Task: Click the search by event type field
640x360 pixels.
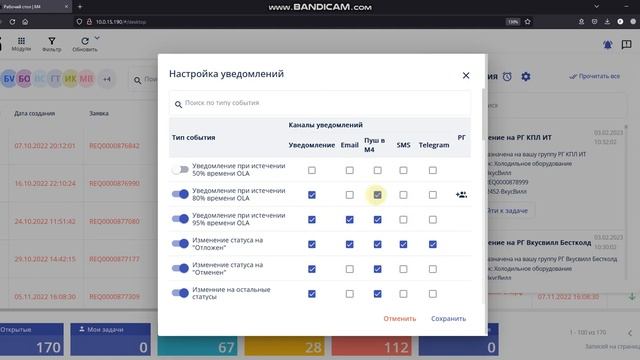Action: tap(320, 103)
